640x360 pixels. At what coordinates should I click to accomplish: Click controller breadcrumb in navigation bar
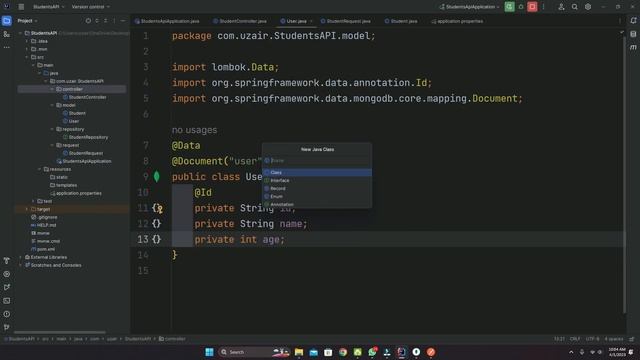[x=172, y=339]
